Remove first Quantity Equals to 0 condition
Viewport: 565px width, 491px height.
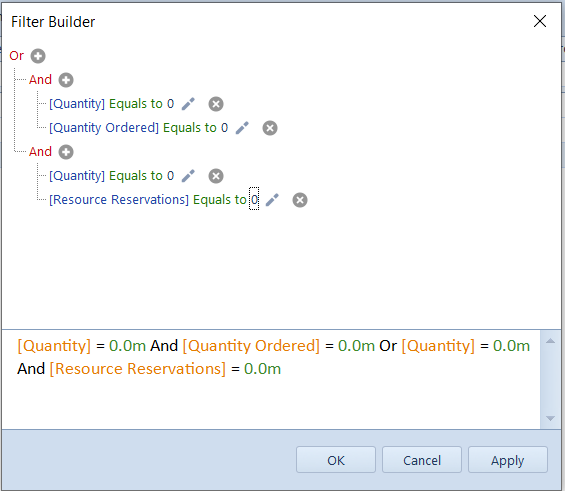click(216, 104)
